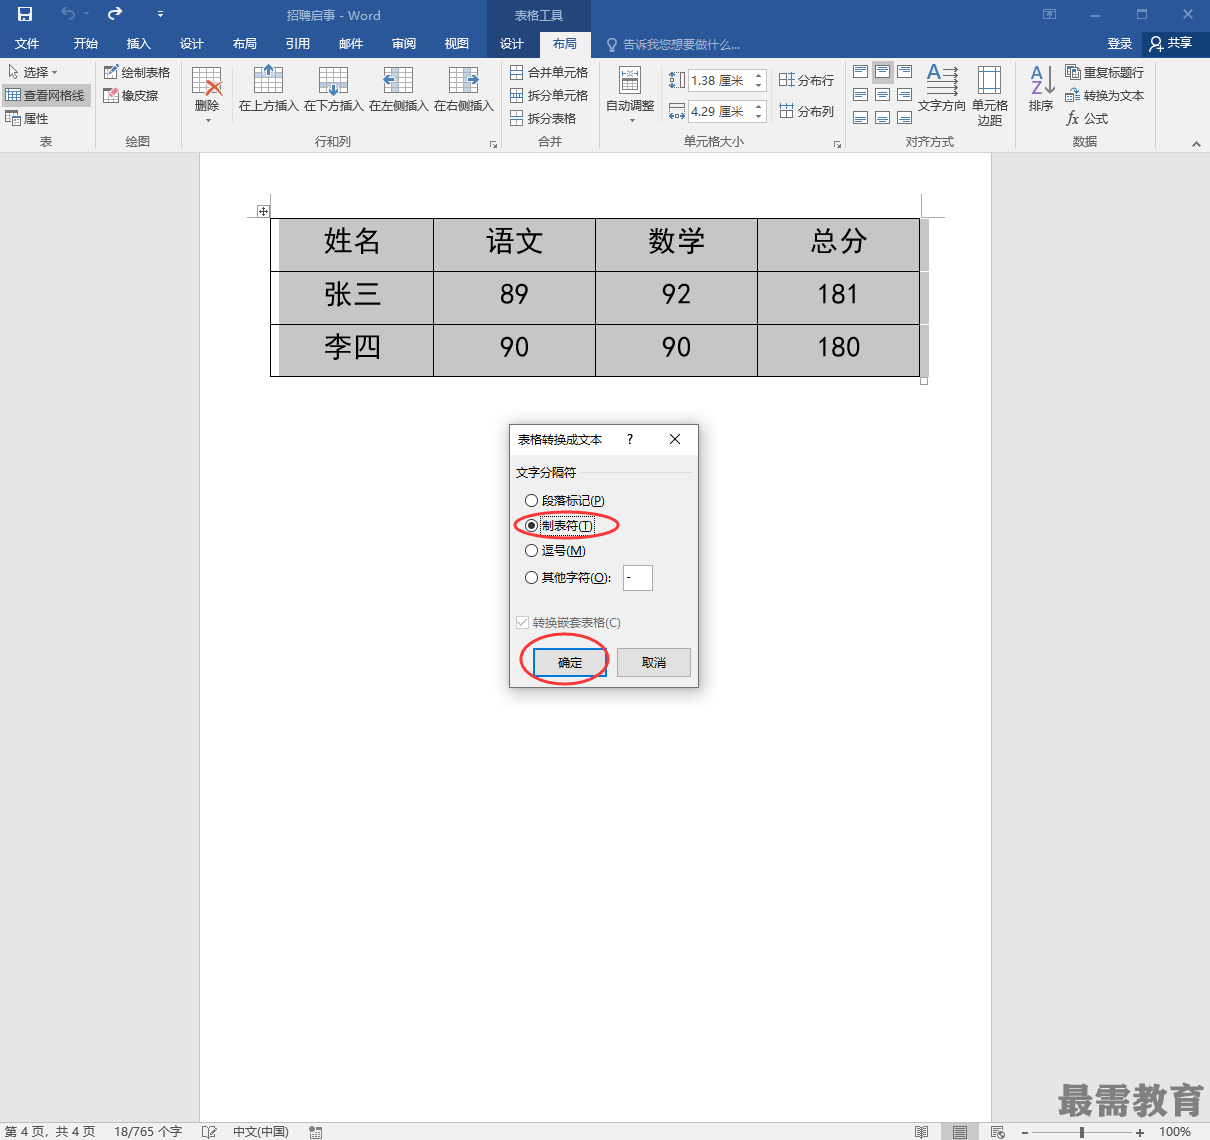
Task: Open 单元格边距 cell margins
Action: coord(990,95)
